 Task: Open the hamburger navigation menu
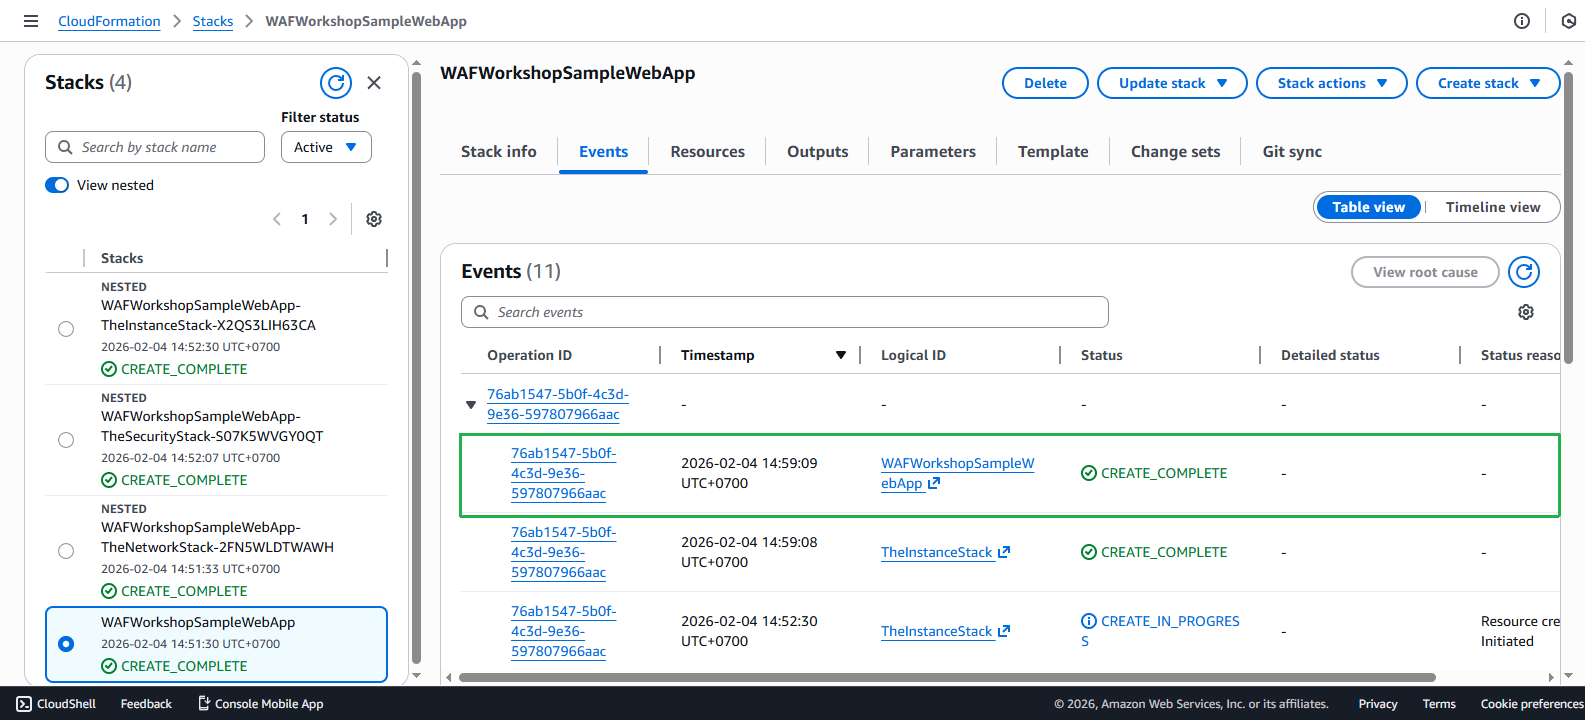tap(31, 21)
